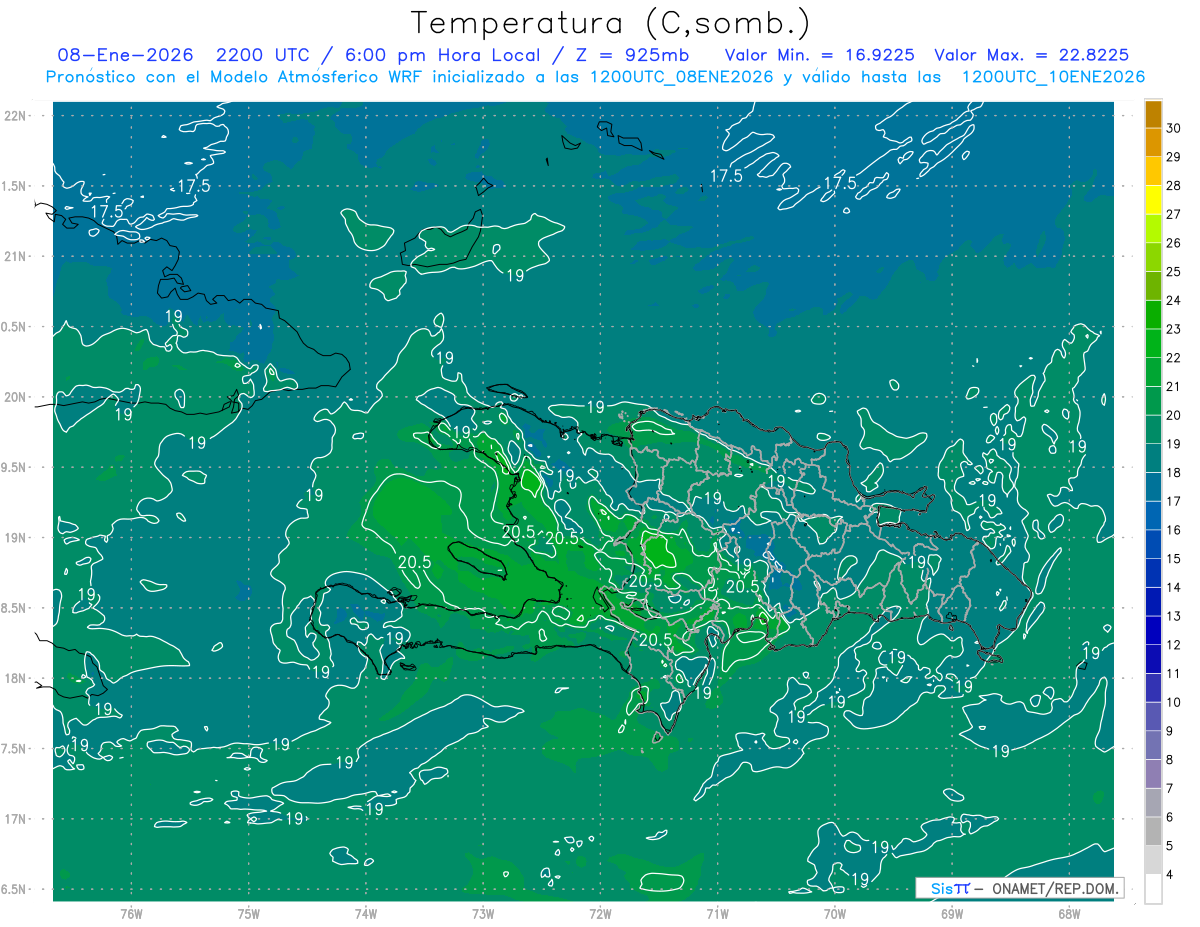Click the '19N' latitude axis label
Screen dimensions: 1200x927
15,538
